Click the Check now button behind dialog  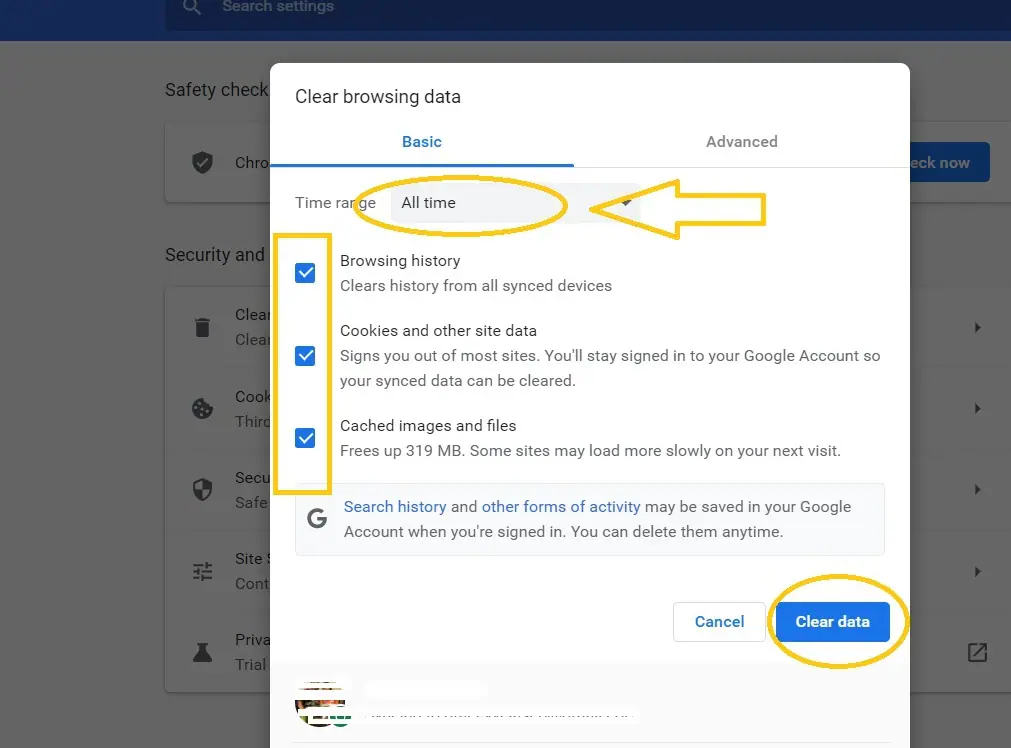tap(949, 162)
